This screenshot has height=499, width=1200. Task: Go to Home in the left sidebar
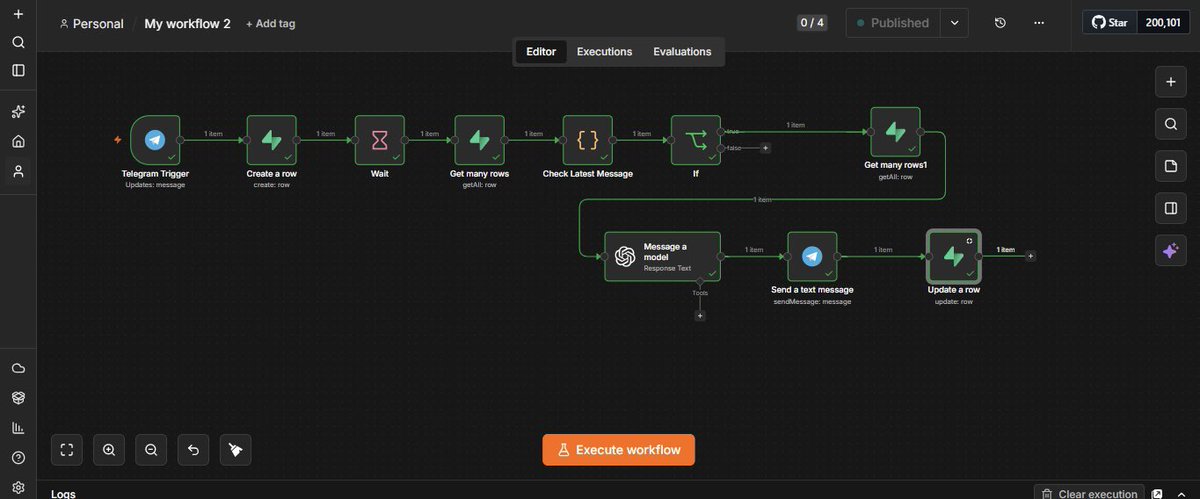tap(18, 141)
